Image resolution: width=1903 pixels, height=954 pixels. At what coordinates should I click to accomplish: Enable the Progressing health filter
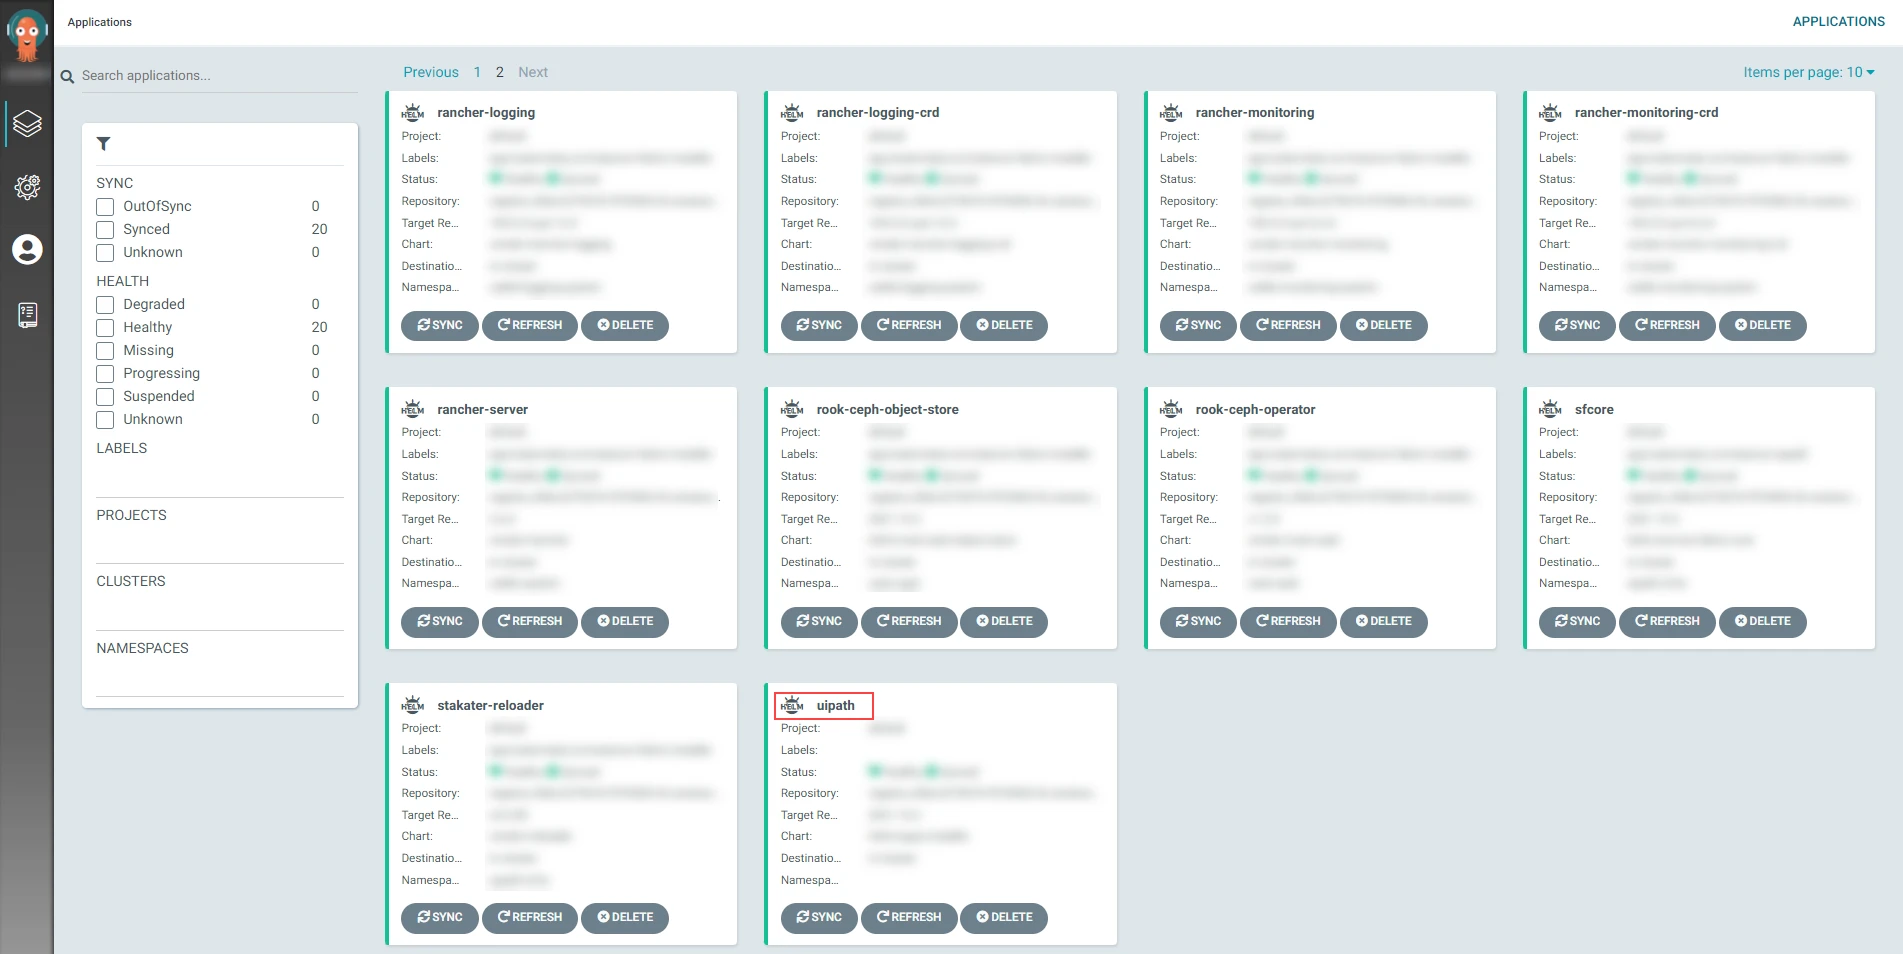click(105, 374)
